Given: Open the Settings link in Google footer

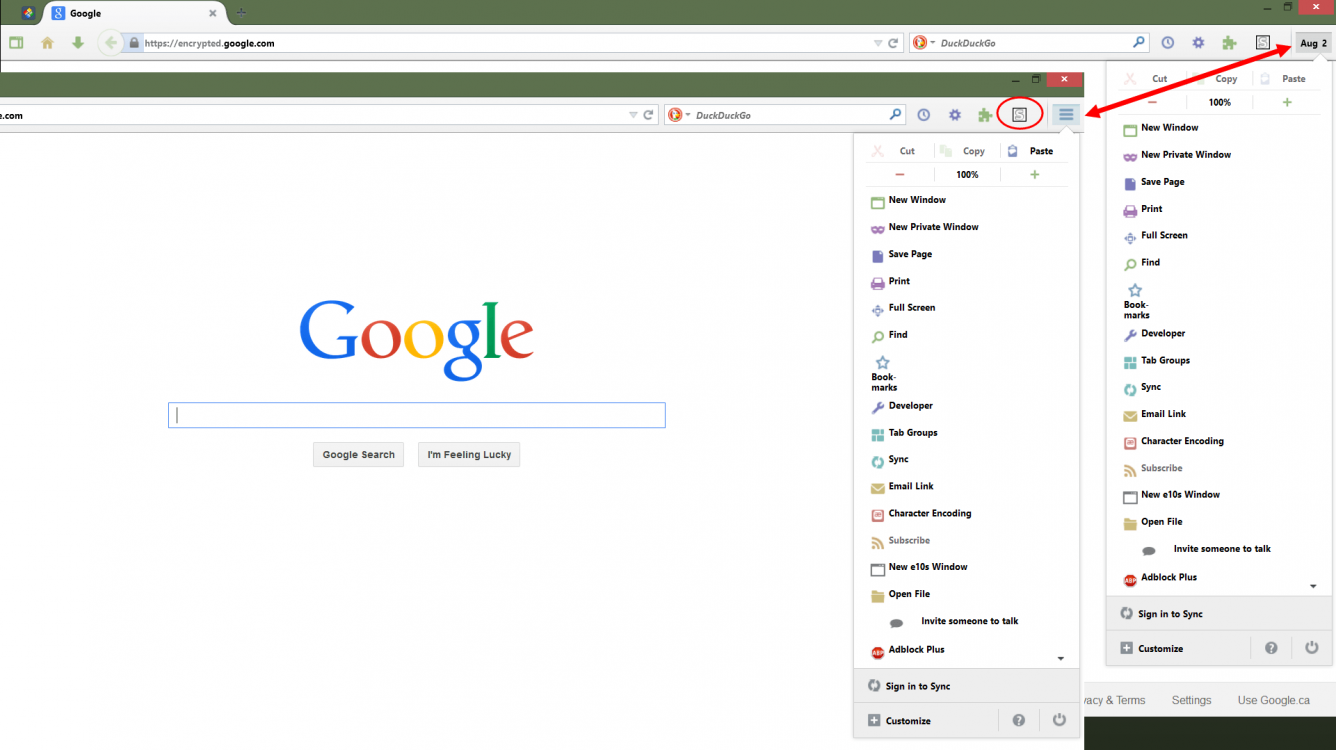Looking at the screenshot, I should tap(1191, 700).
